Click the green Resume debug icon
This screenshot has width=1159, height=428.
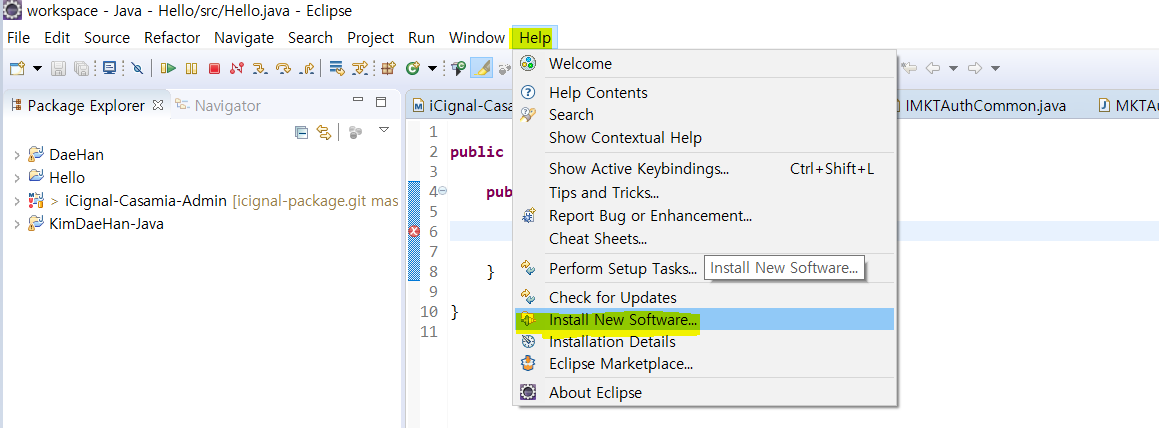169,68
